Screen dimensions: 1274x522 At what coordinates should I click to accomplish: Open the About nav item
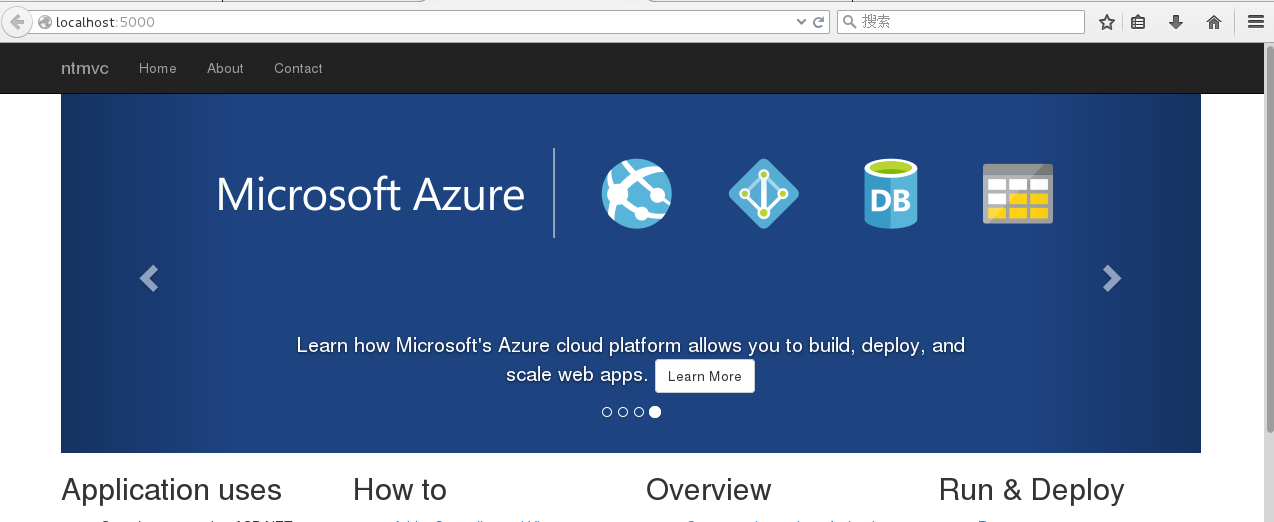[x=225, y=68]
